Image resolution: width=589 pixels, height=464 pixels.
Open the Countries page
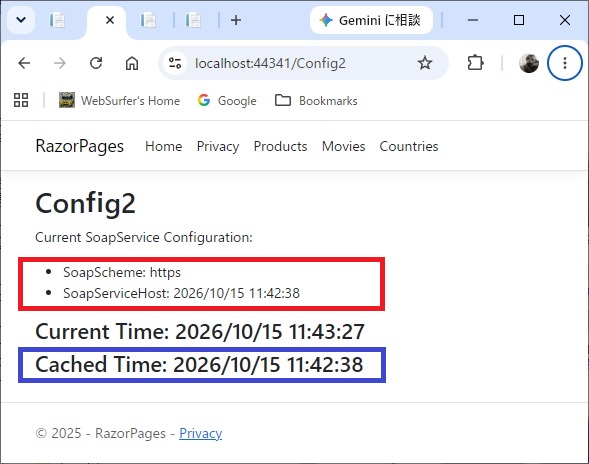(409, 146)
